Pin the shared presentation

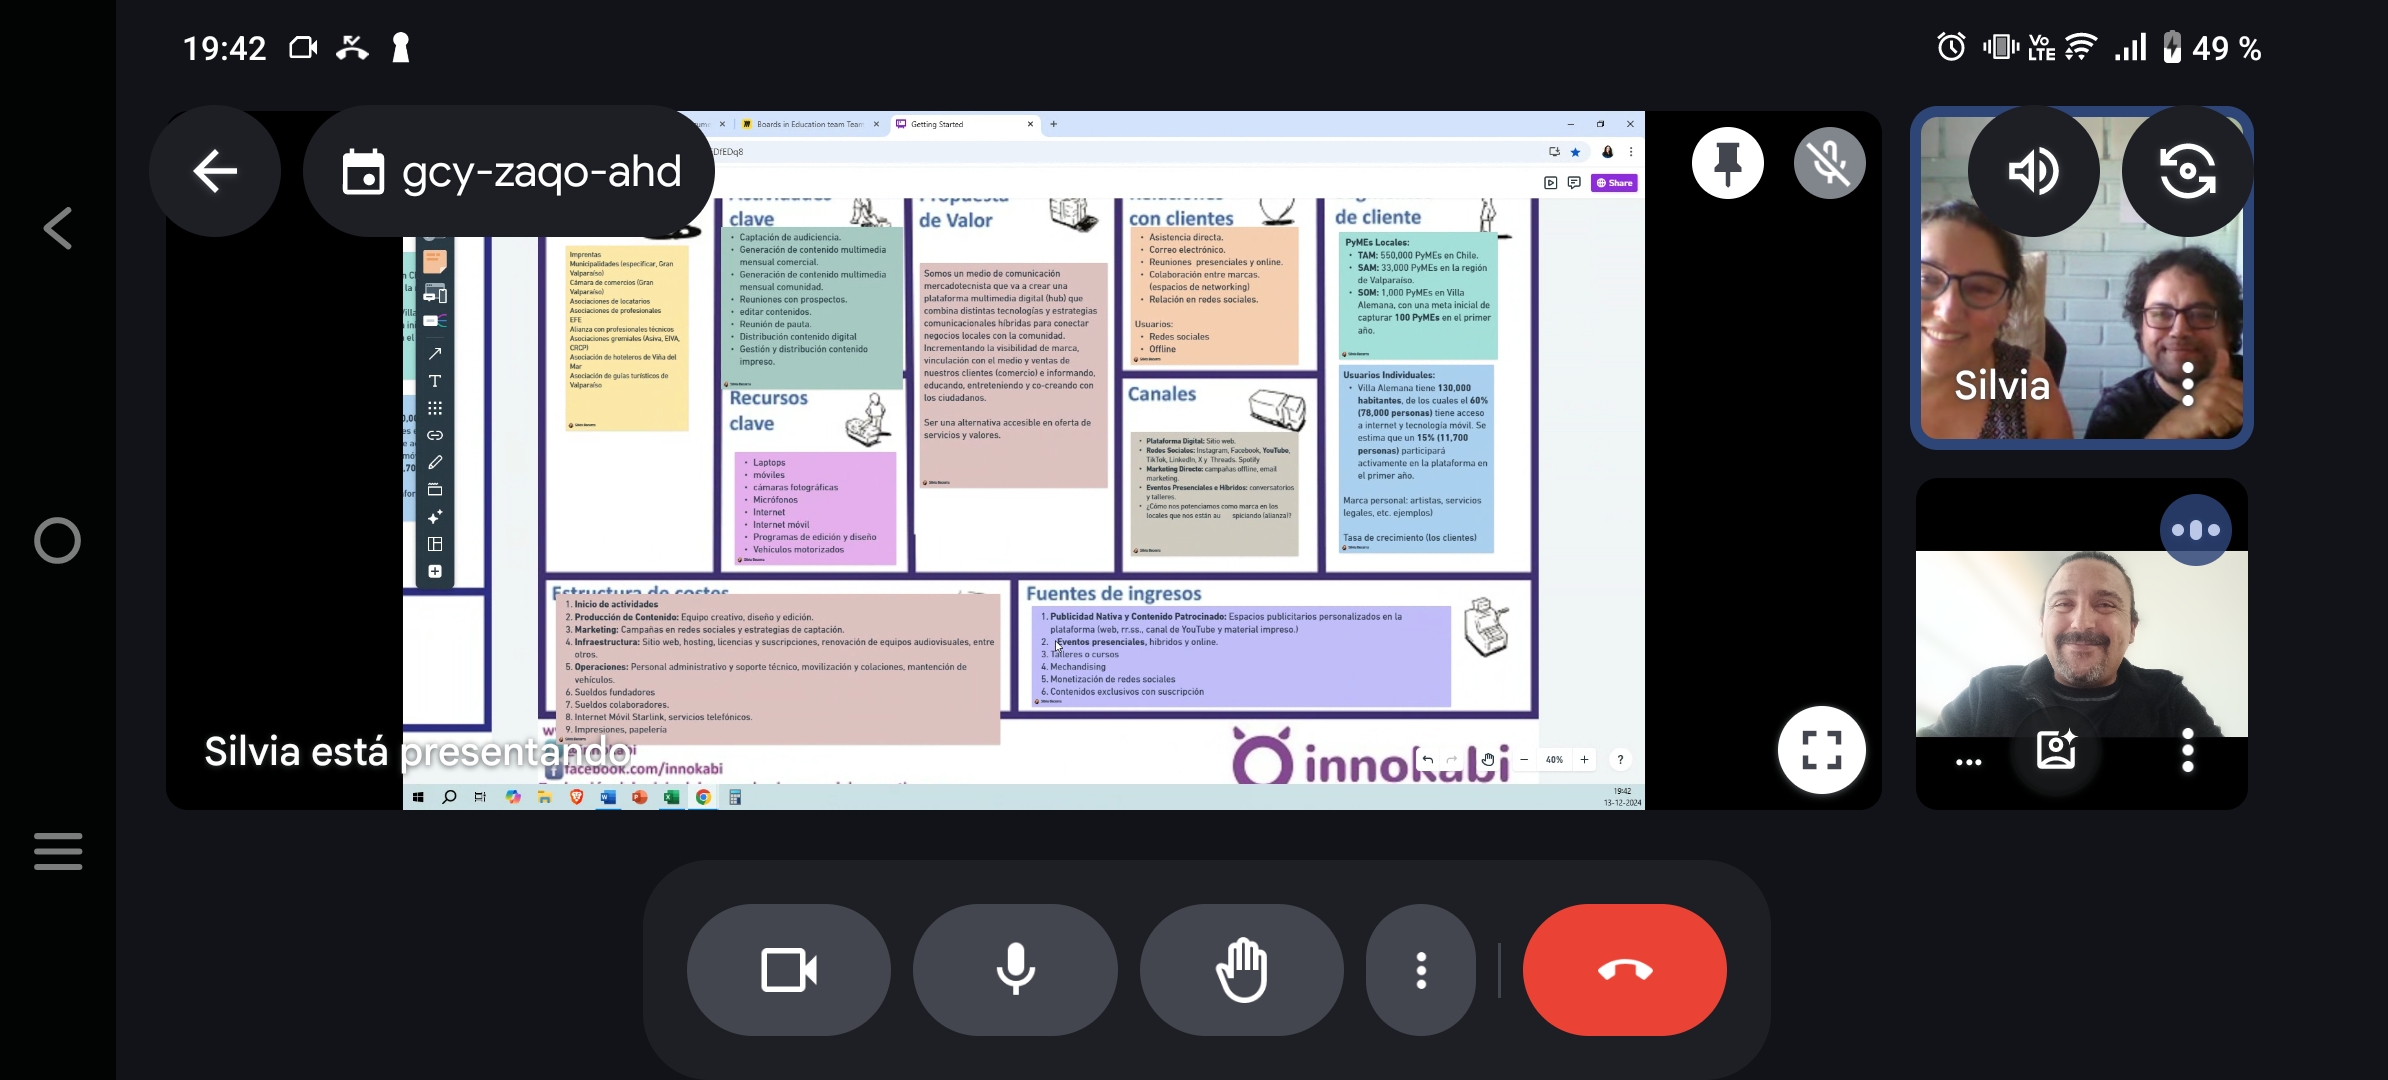pyautogui.click(x=1727, y=163)
